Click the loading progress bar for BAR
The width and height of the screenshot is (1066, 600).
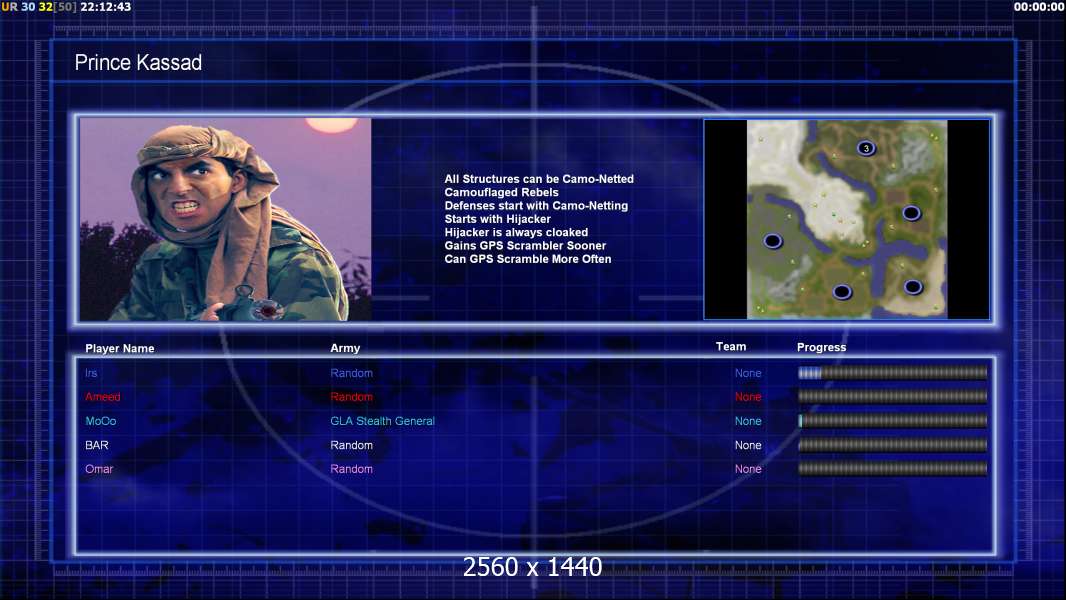tap(892, 445)
